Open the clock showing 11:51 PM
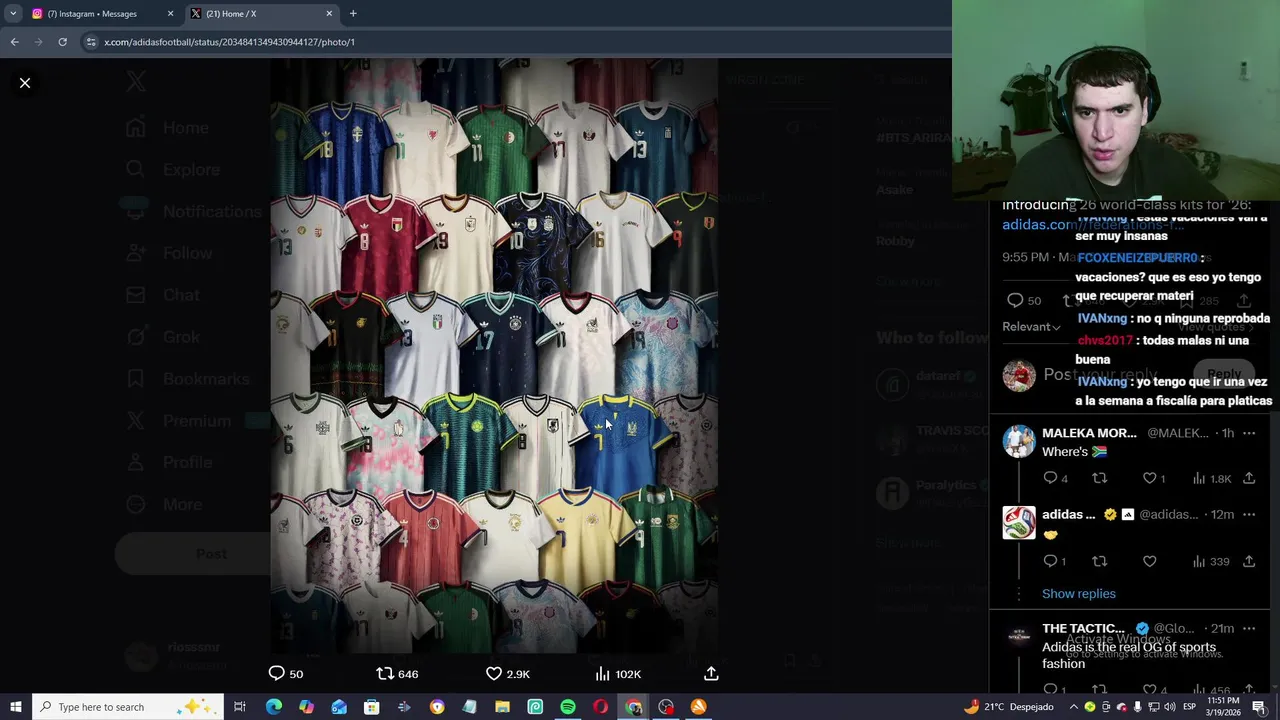This screenshot has width=1280, height=720. tap(1222, 707)
